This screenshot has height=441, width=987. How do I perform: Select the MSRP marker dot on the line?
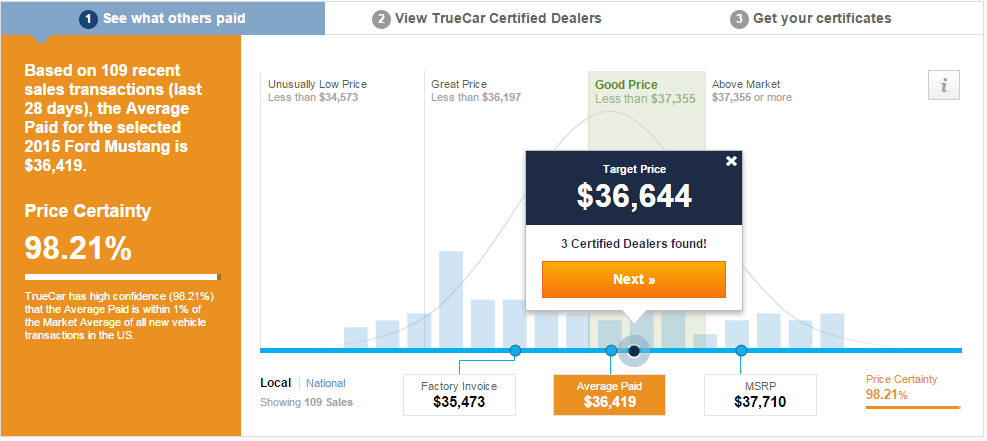click(741, 350)
